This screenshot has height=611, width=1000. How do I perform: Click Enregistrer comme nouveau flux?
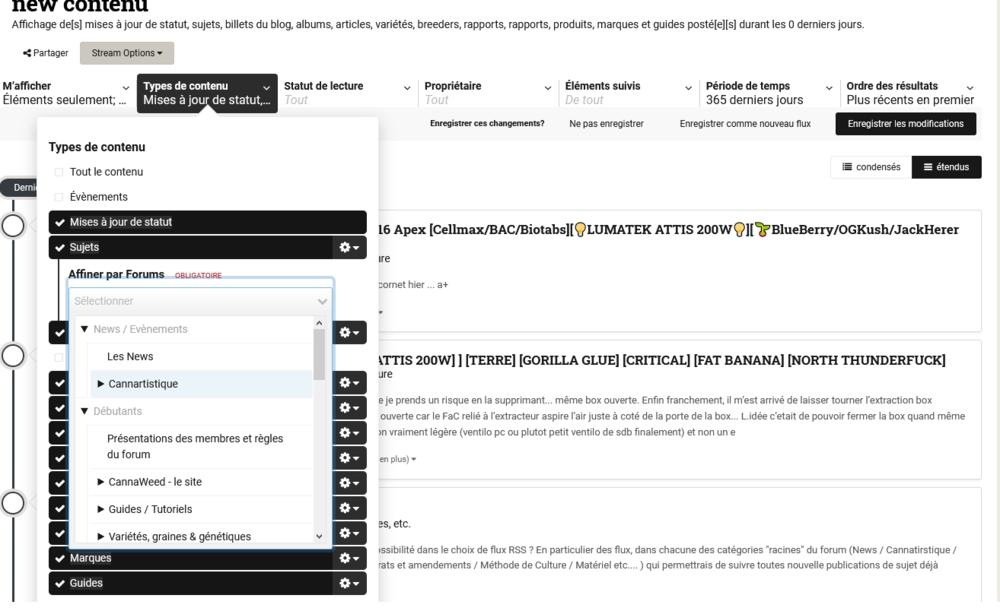pyautogui.click(x=745, y=124)
